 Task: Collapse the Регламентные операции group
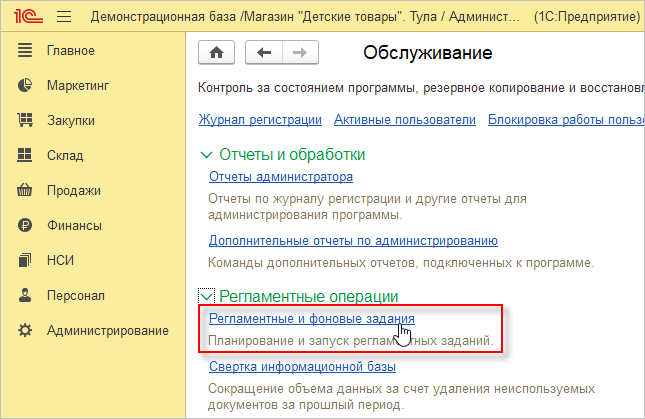[x=207, y=296]
